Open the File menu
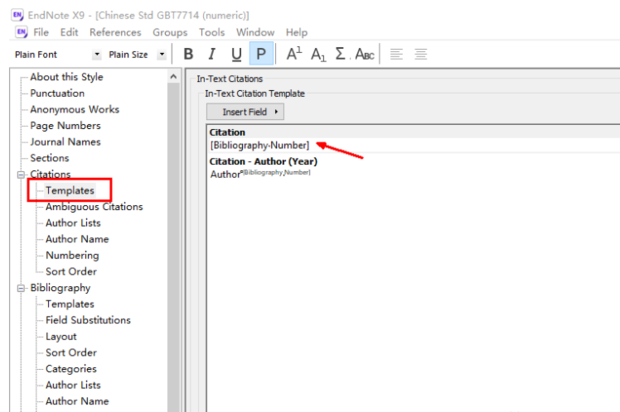 pos(41,32)
